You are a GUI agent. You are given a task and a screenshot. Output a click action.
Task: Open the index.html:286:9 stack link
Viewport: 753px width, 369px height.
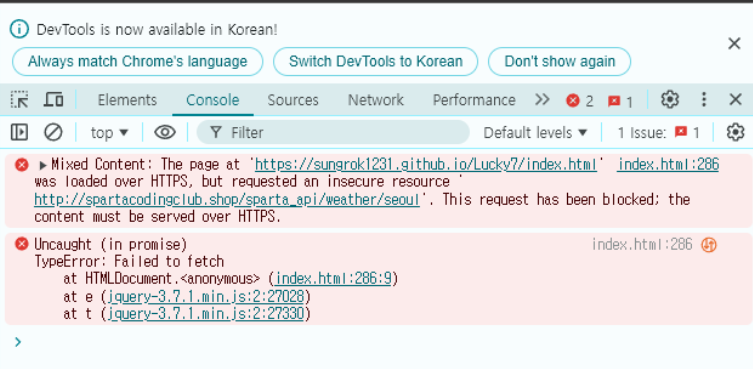tap(333, 278)
